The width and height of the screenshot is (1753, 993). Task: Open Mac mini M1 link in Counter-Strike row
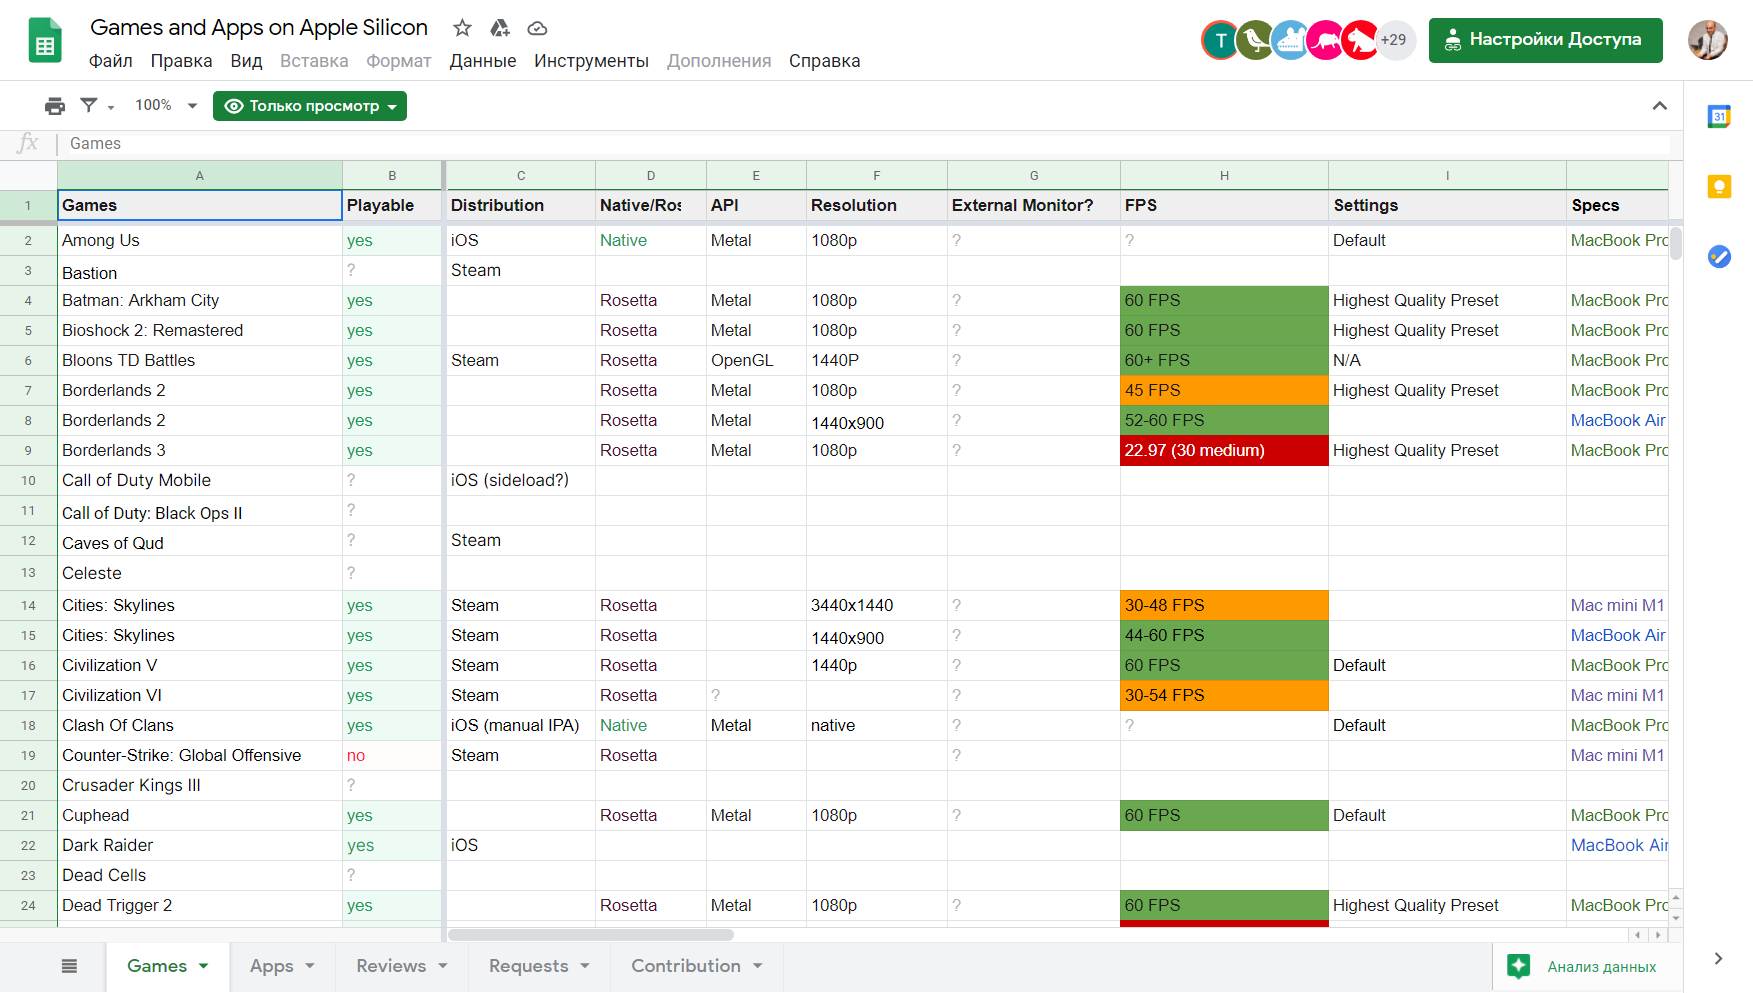[x=1617, y=755]
